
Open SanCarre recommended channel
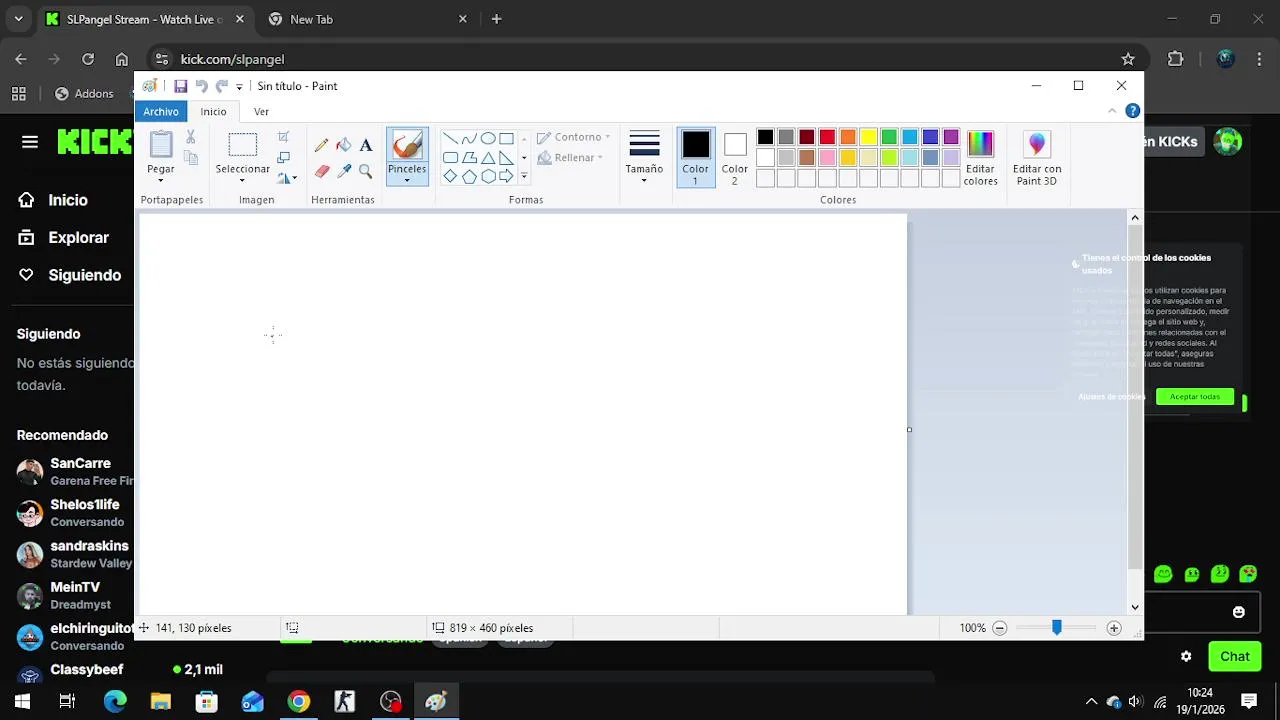(x=75, y=471)
